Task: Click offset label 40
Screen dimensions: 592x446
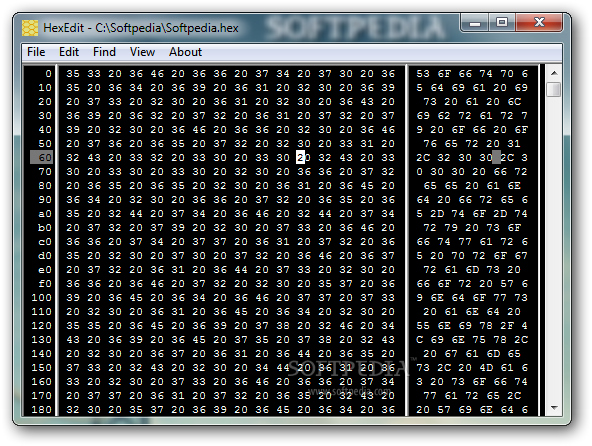Action: [45, 130]
